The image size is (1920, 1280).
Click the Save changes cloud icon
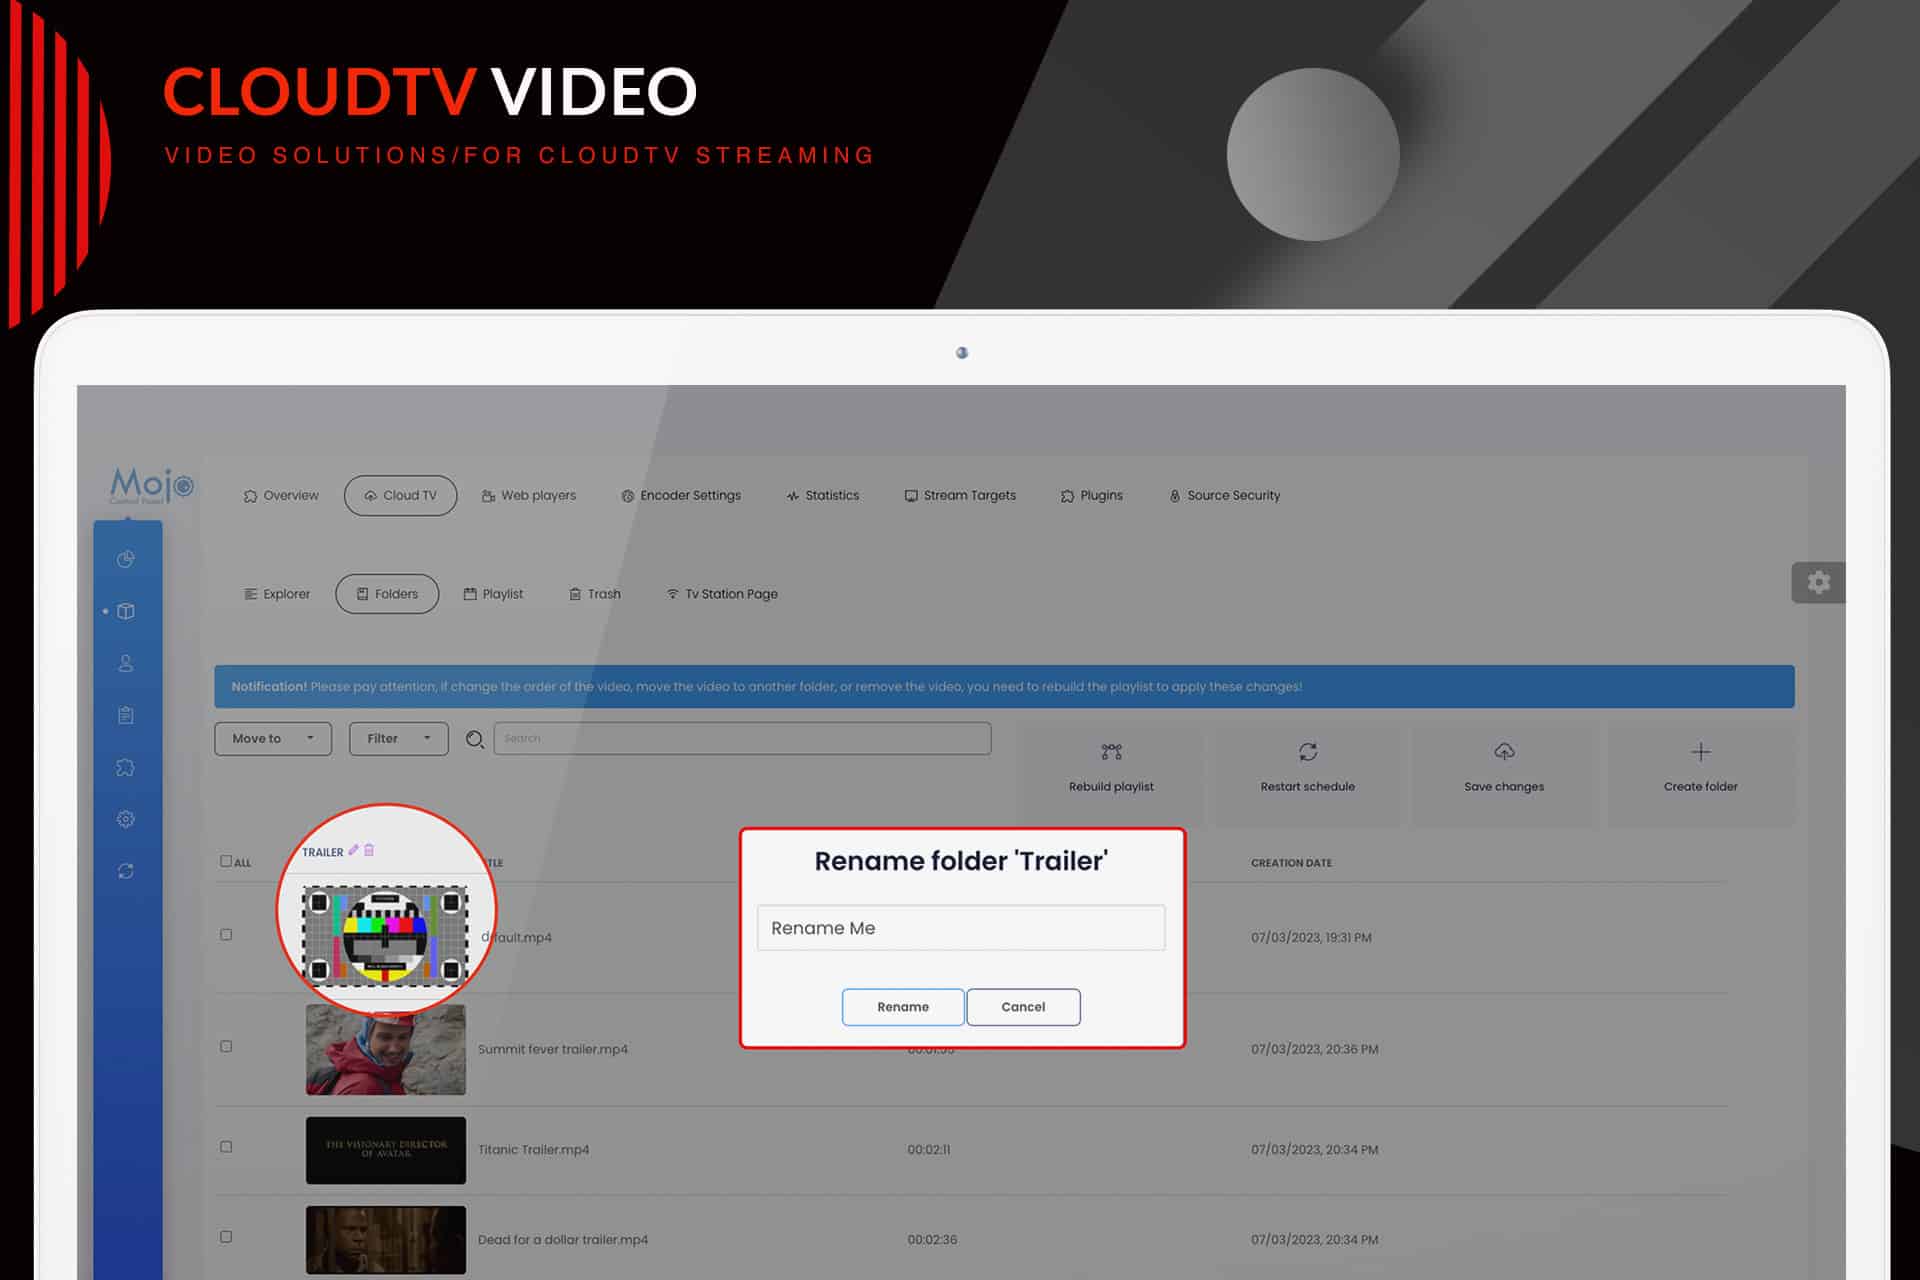pos(1504,752)
